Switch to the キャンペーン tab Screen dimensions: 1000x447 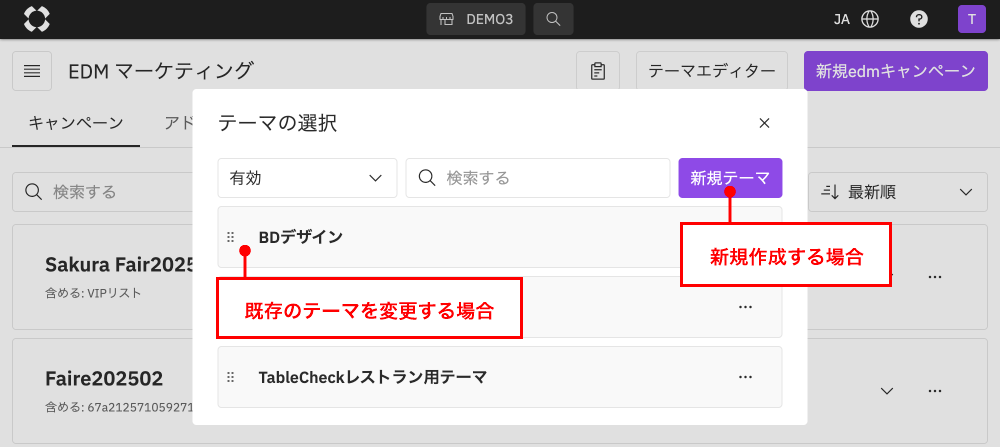pos(76,122)
